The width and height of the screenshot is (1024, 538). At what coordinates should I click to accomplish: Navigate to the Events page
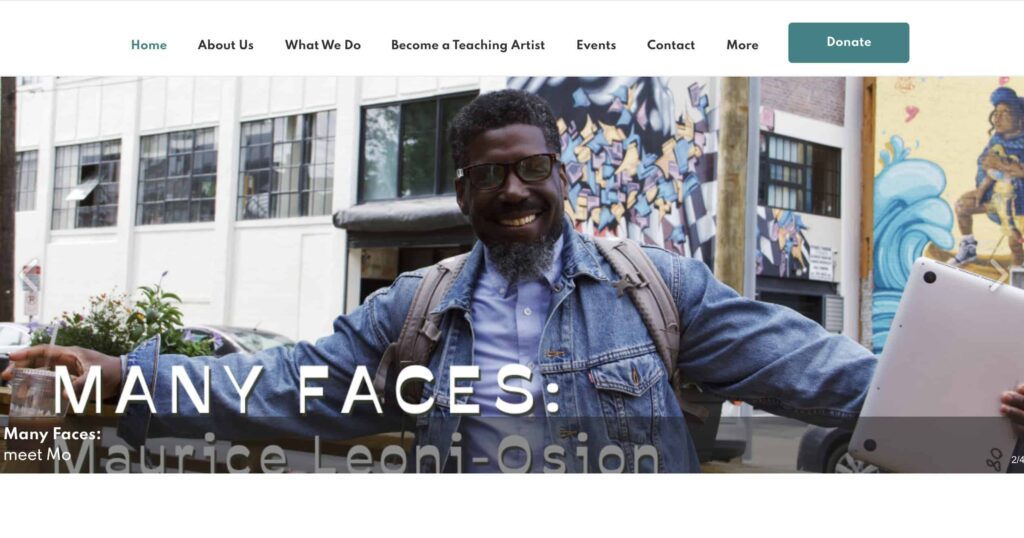click(596, 45)
